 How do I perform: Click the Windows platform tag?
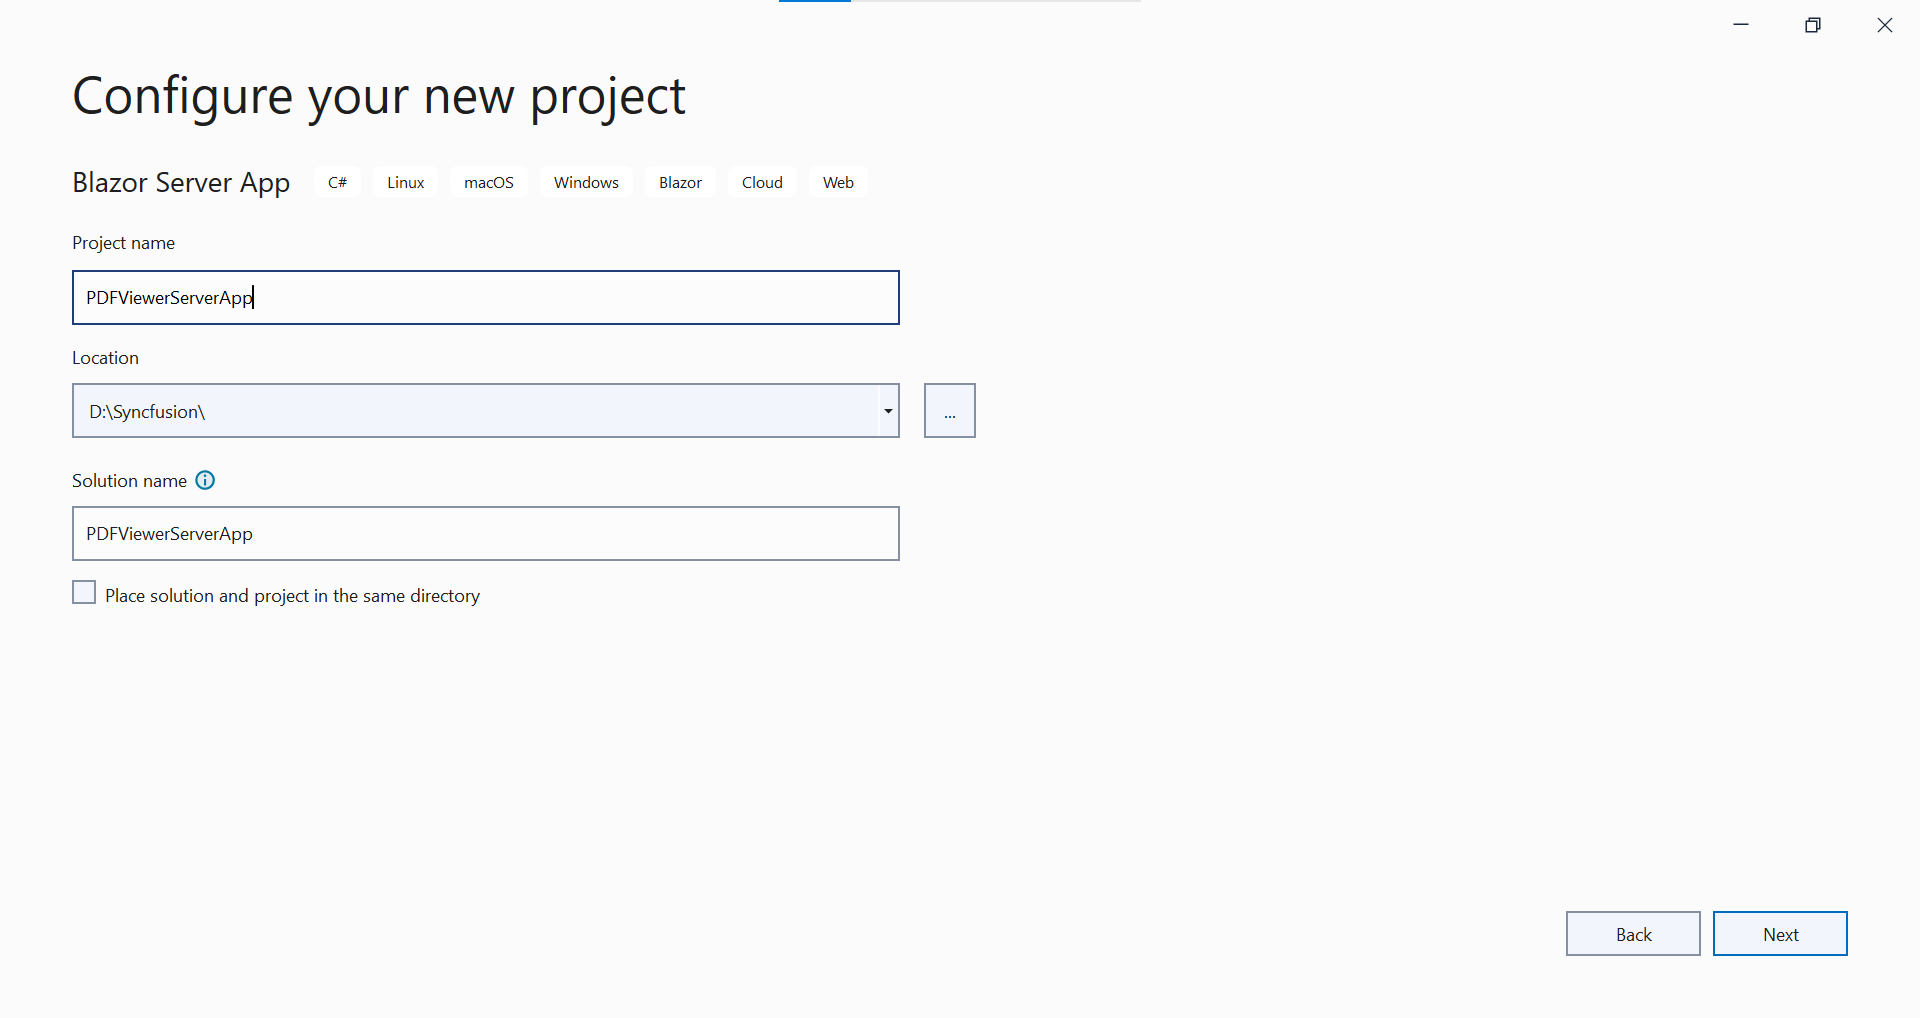(x=585, y=182)
